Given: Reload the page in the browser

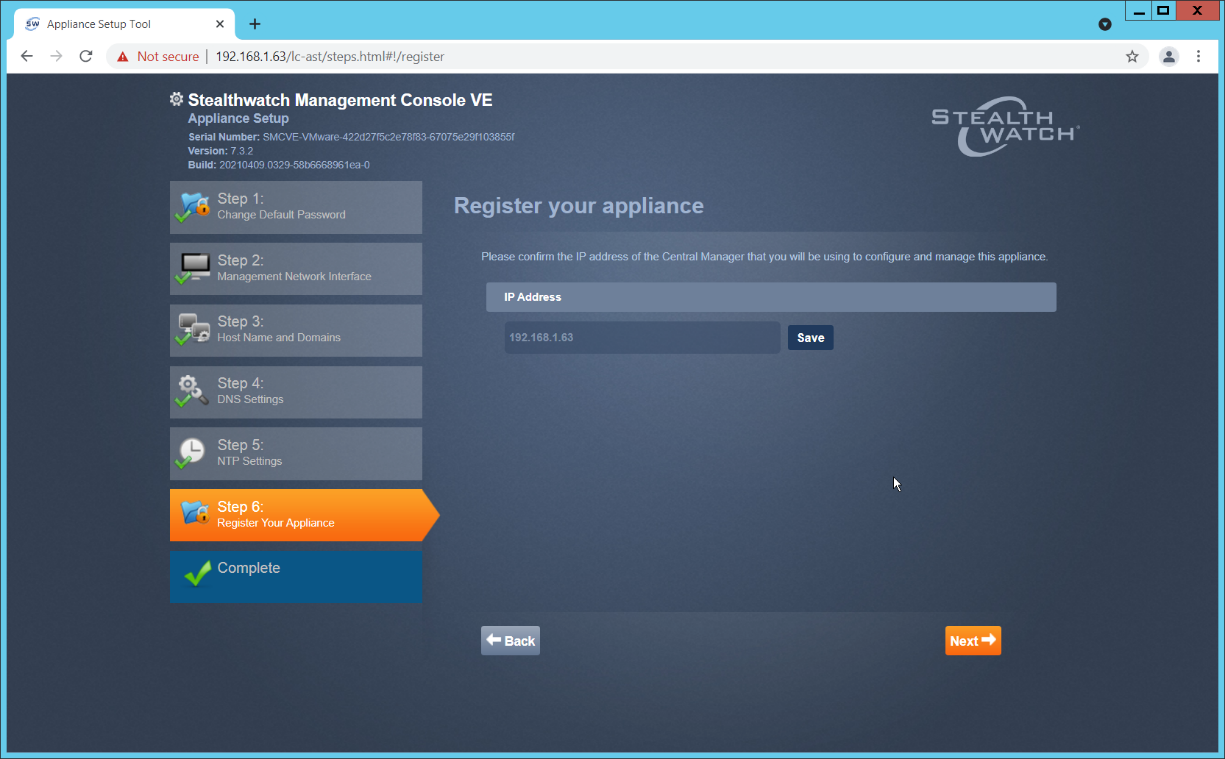Looking at the screenshot, I should click(x=86, y=57).
